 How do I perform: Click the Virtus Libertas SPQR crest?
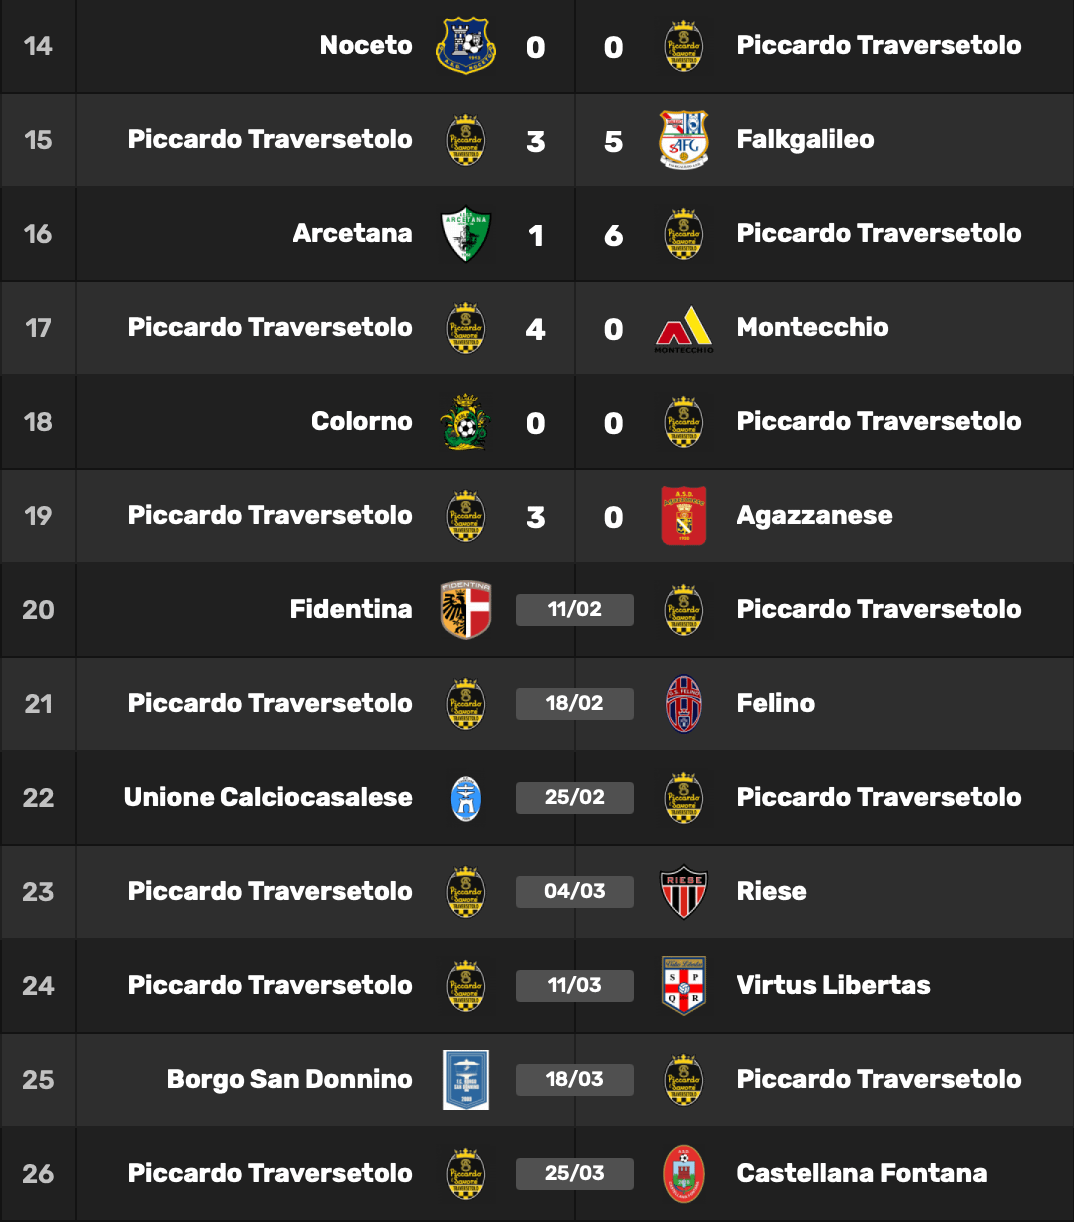coord(684,985)
